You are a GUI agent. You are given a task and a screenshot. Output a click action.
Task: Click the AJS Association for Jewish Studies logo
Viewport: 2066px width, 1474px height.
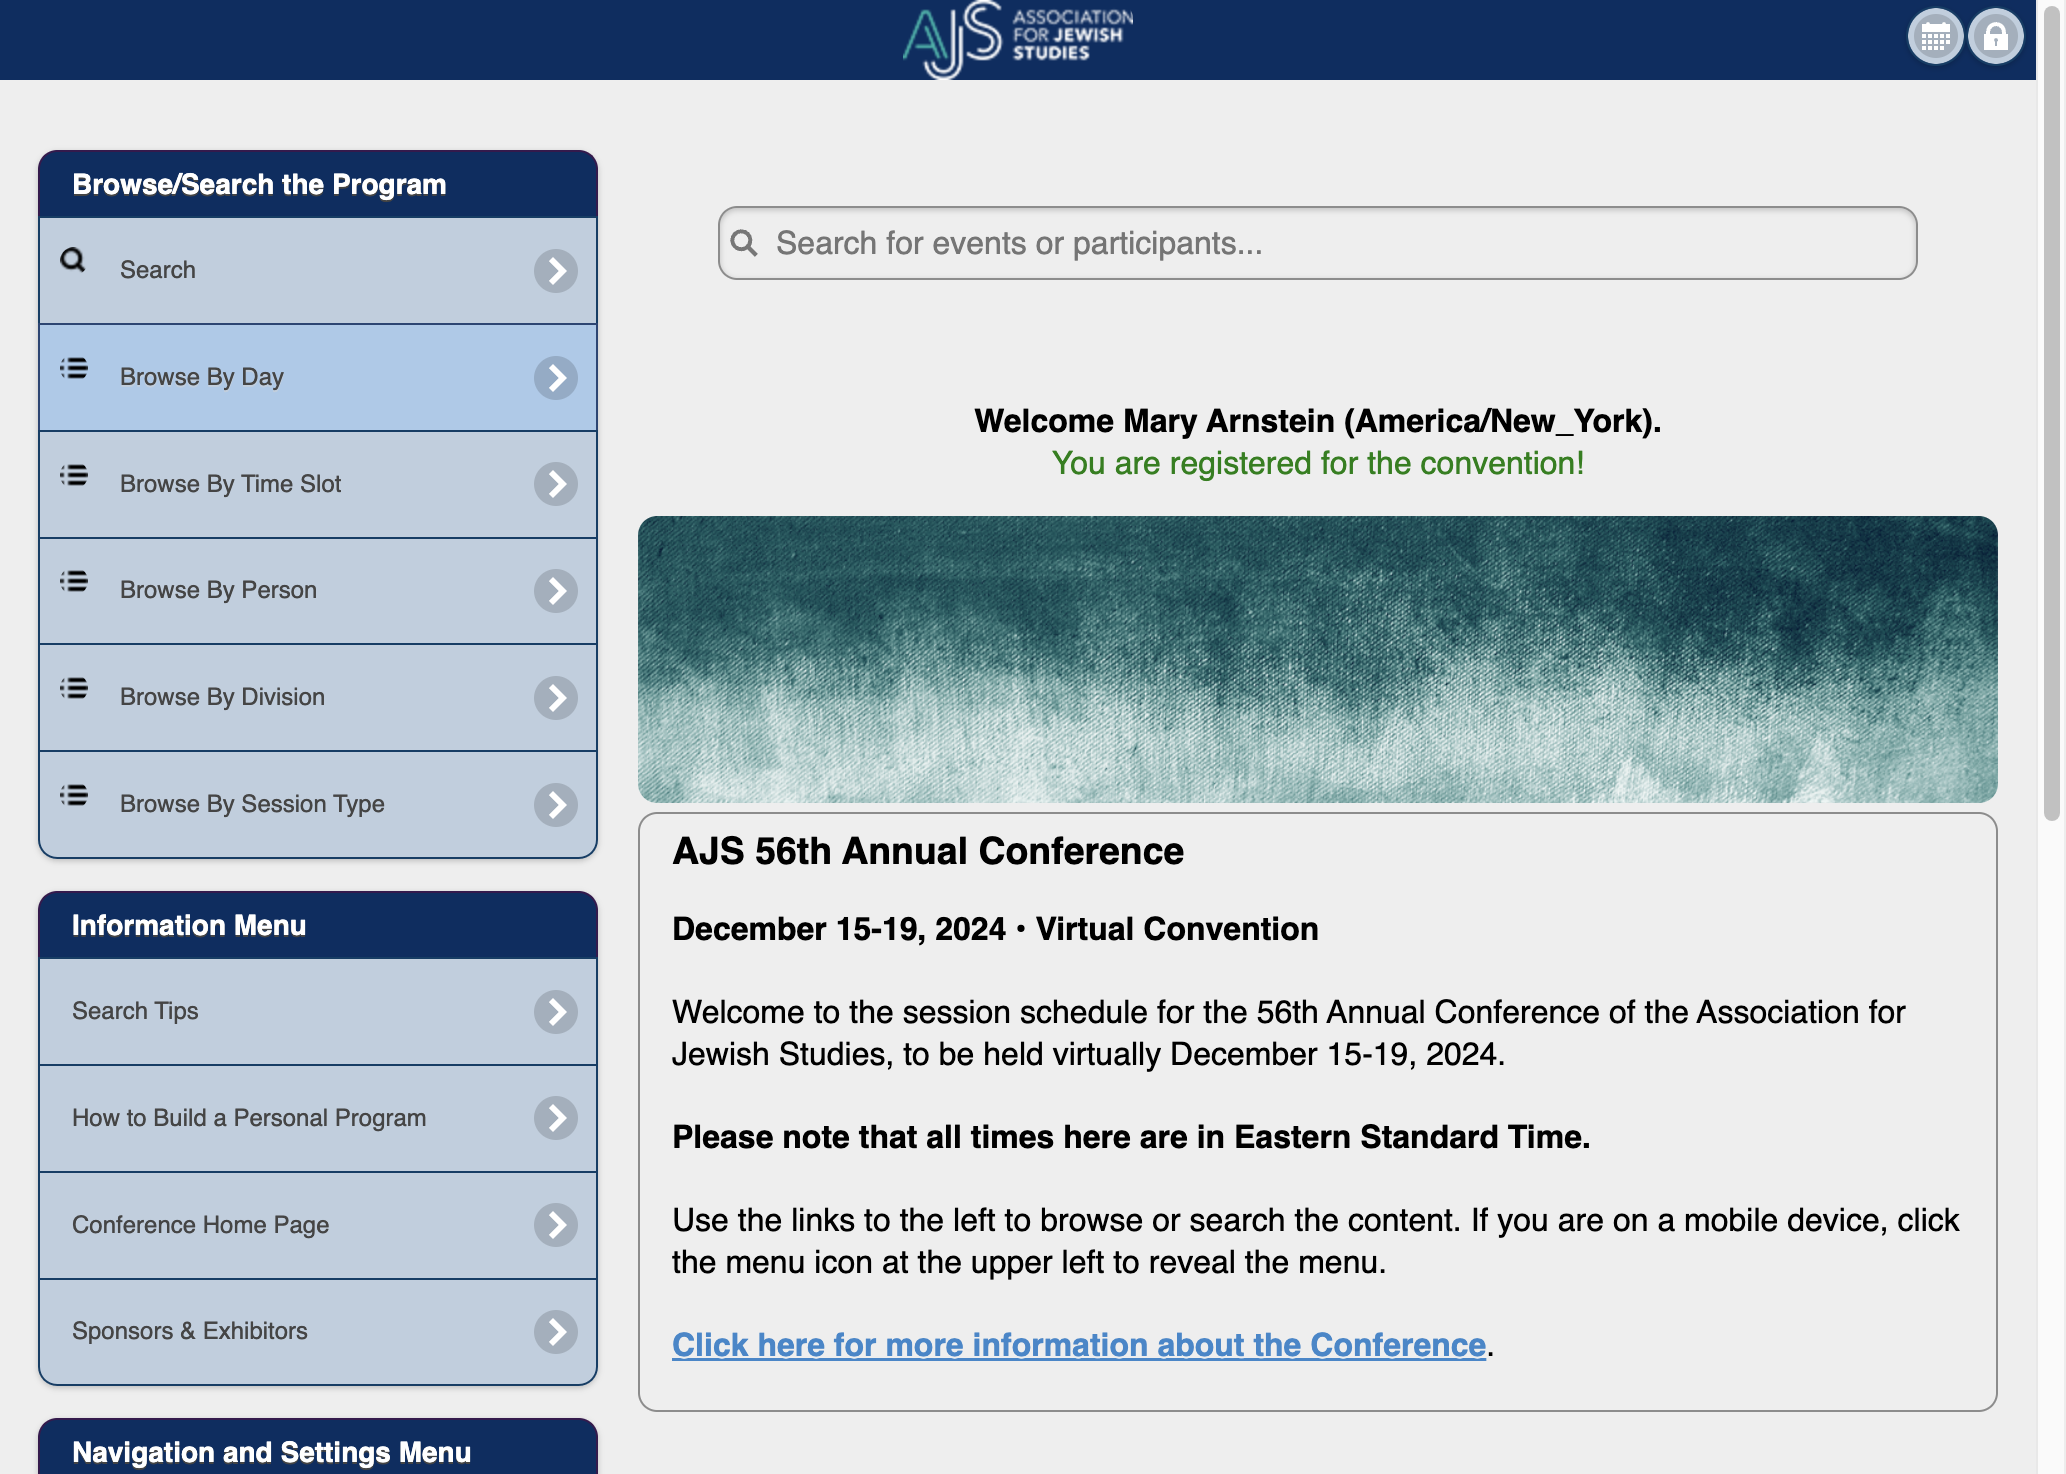(x=1017, y=38)
